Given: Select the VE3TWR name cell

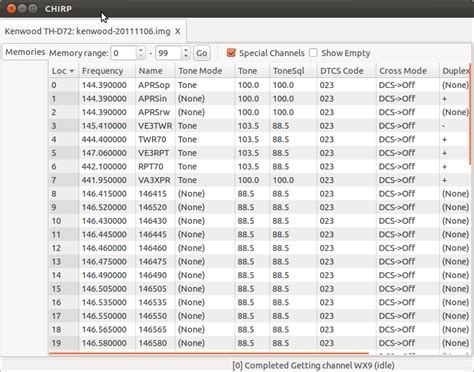Looking at the screenshot, I should tap(155, 126).
